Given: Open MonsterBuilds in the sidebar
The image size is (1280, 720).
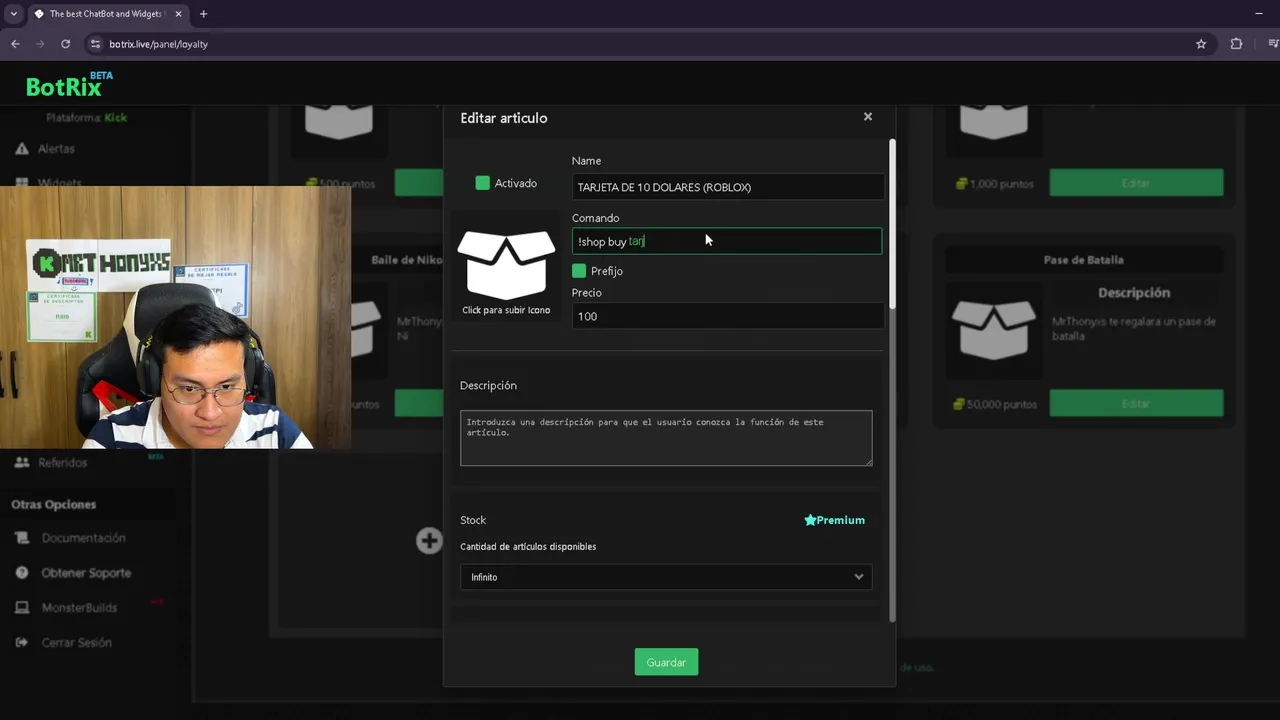Looking at the screenshot, I should [x=79, y=608].
